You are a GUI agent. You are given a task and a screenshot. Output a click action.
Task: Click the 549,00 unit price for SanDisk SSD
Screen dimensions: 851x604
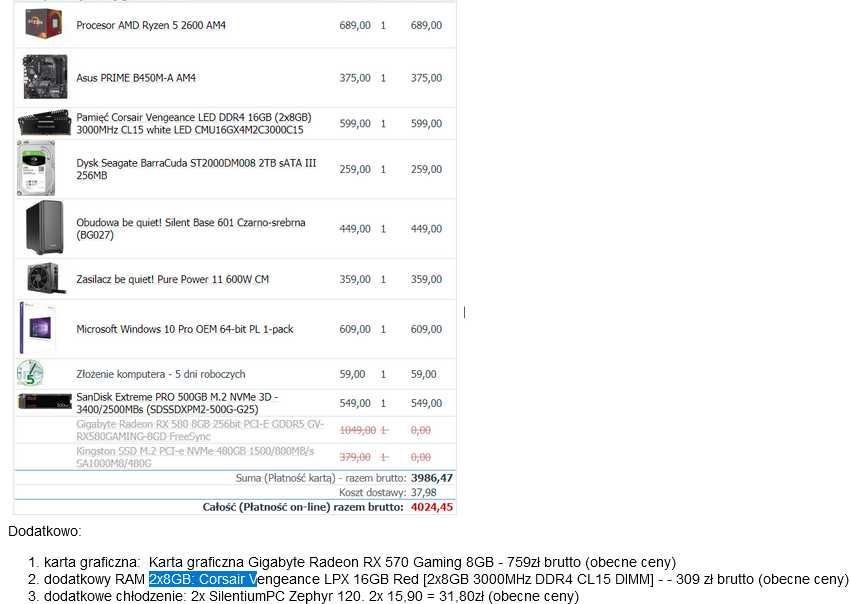(x=355, y=403)
